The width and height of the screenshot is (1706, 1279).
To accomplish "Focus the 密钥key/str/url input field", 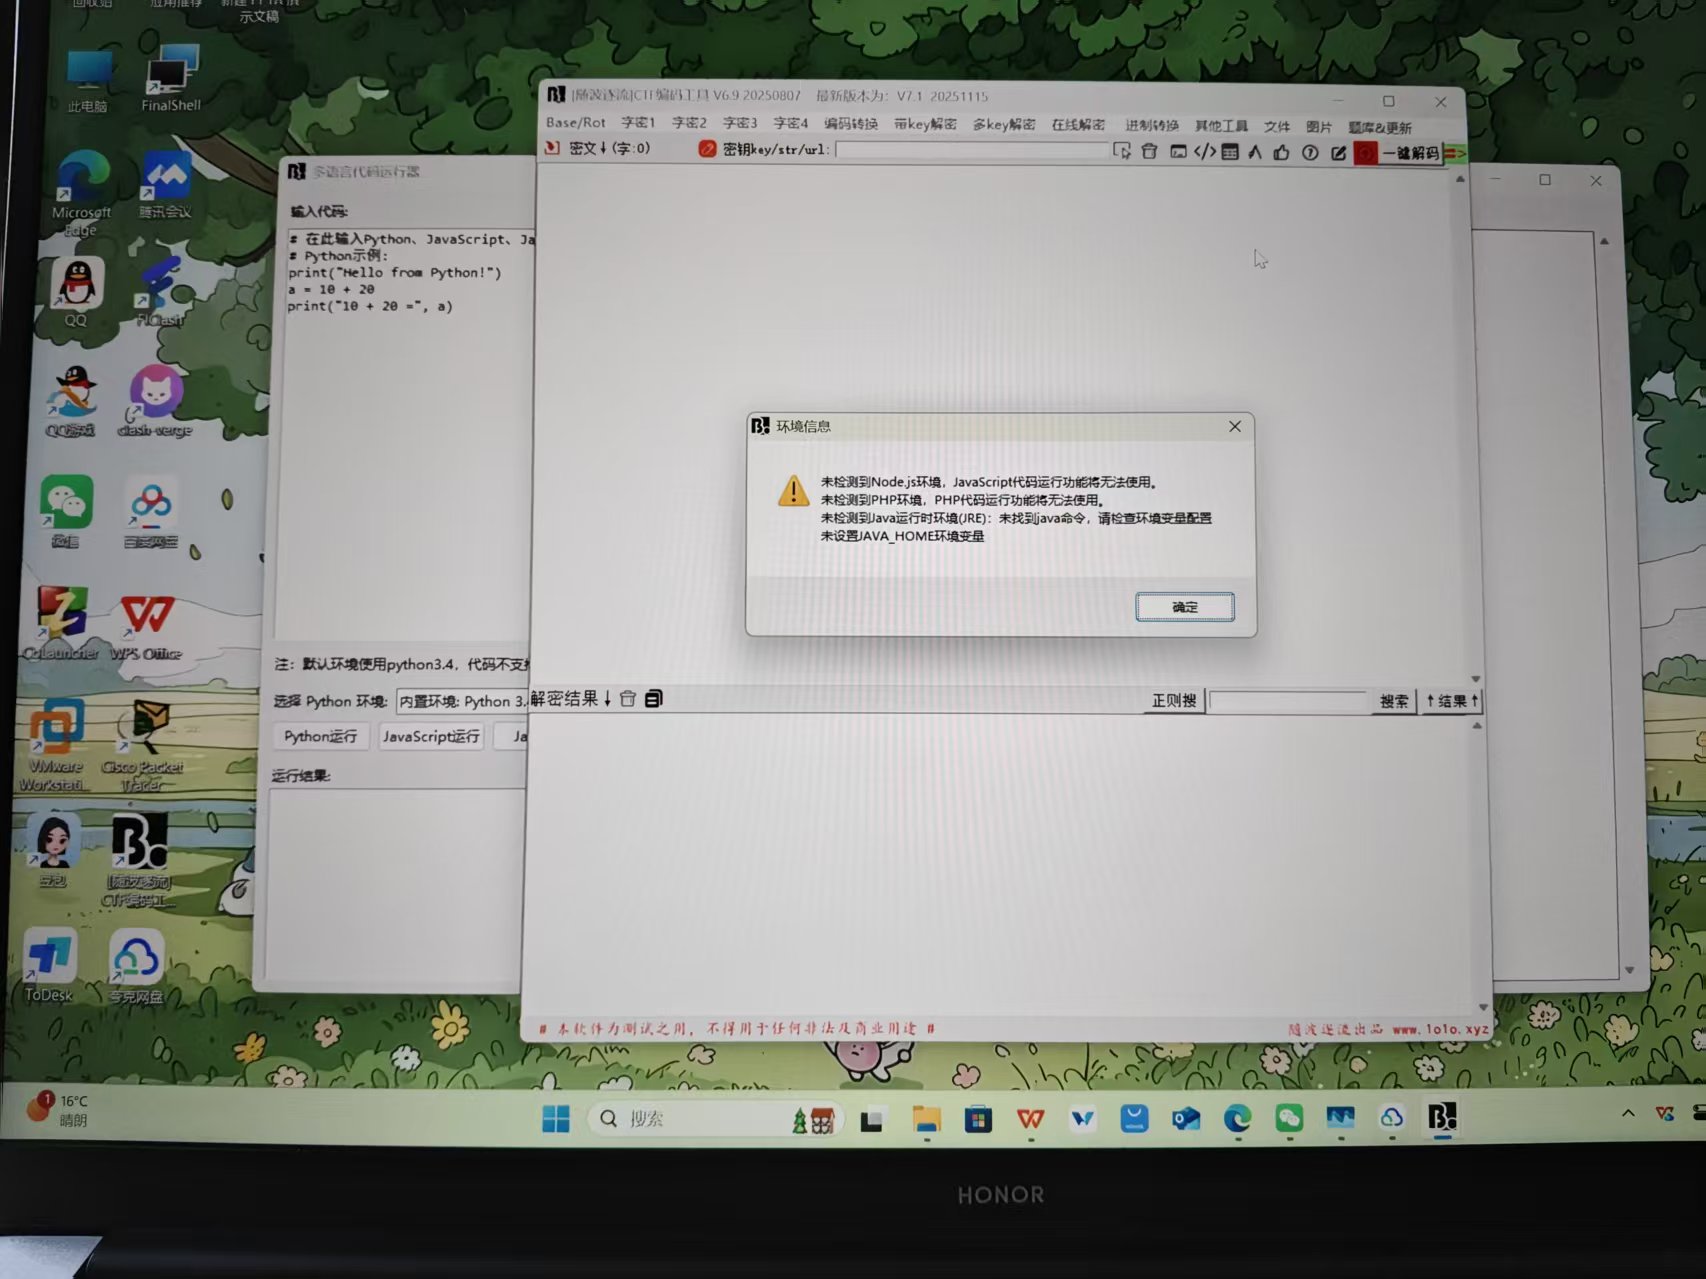I will click(x=972, y=150).
